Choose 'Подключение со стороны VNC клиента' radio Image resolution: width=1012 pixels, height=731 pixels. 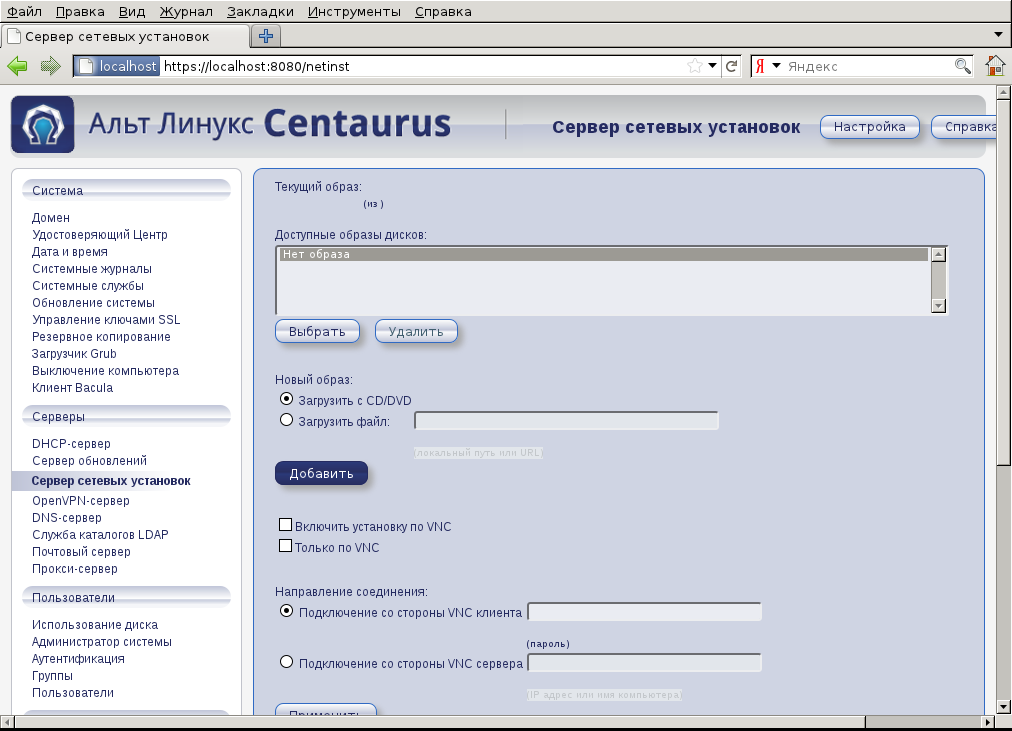(x=287, y=611)
